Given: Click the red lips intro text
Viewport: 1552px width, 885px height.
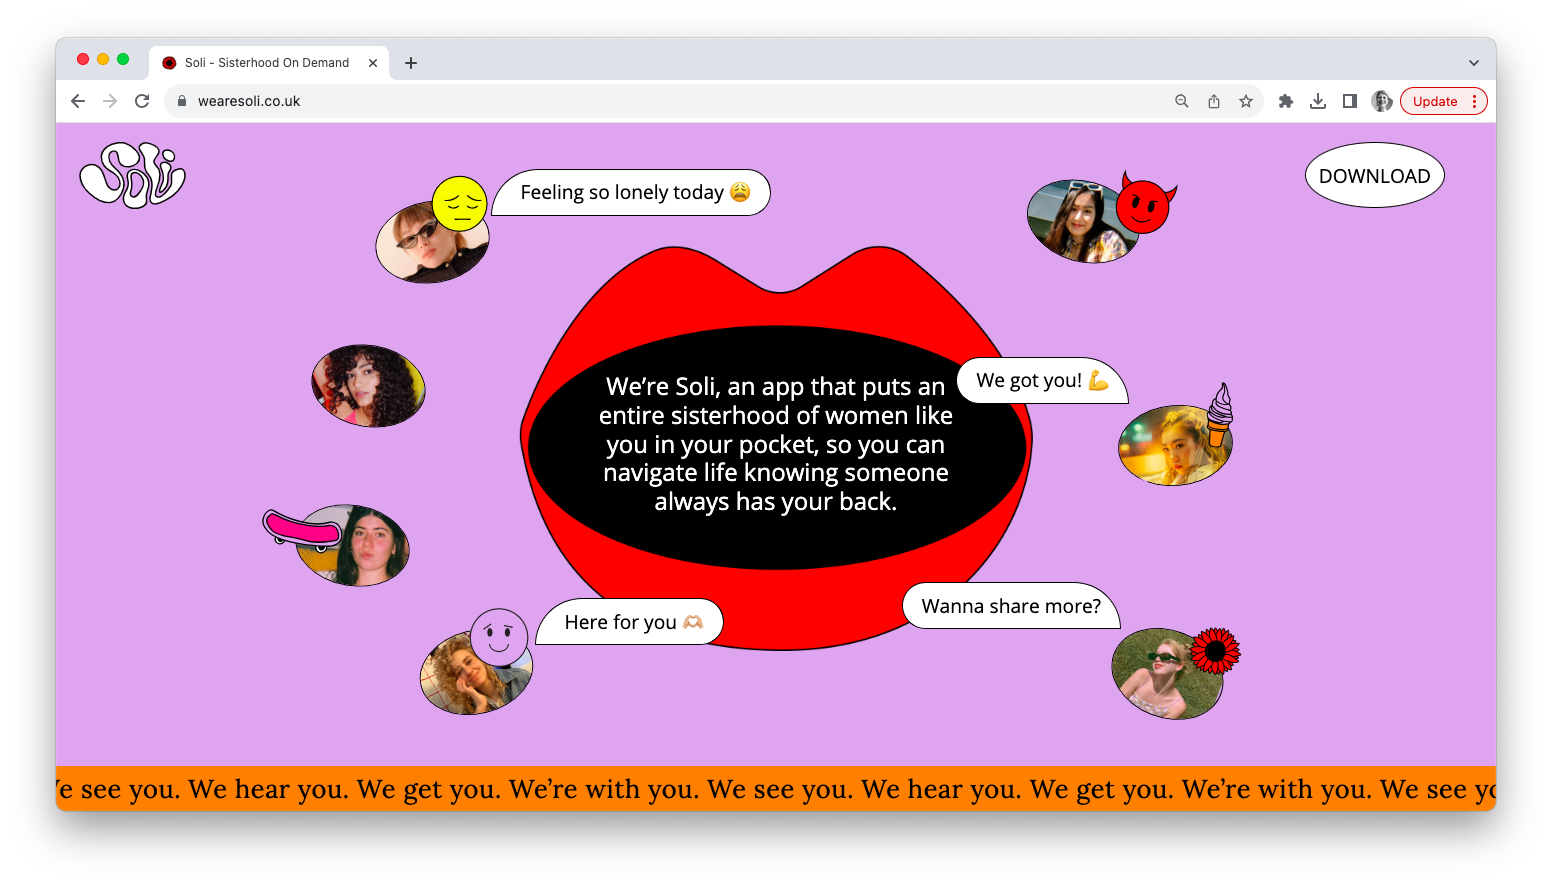Looking at the screenshot, I should click(x=776, y=444).
